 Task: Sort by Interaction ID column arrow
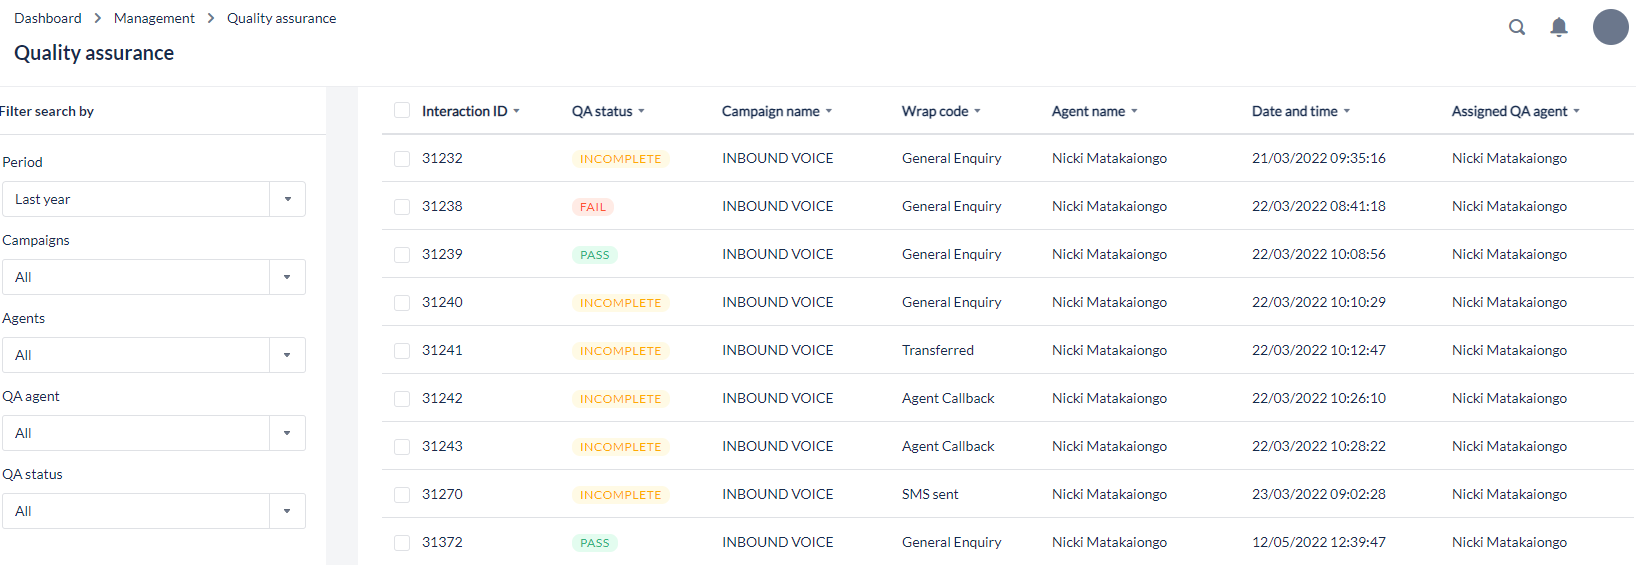click(517, 111)
